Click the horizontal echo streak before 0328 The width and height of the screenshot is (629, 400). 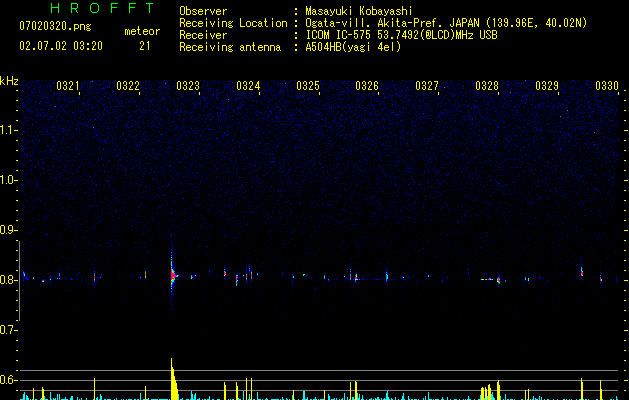click(x=487, y=279)
